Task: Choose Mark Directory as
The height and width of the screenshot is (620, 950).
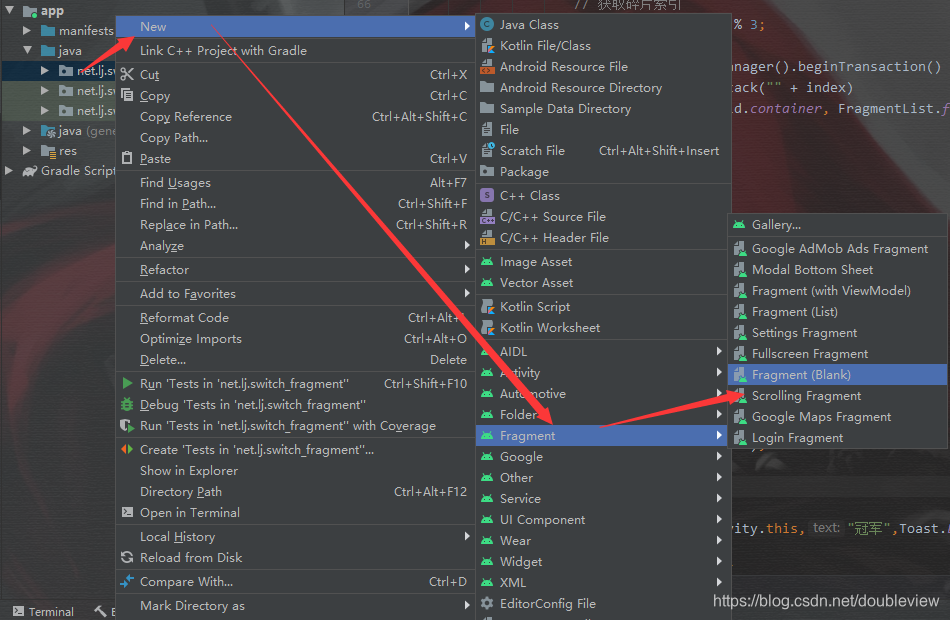Action: (x=295, y=605)
